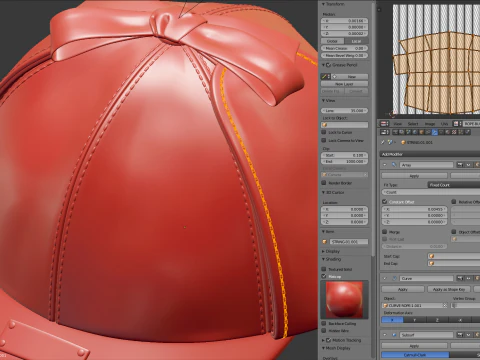Click the New Layer button
Viewport: 480px width, 360px height.
pos(344,84)
